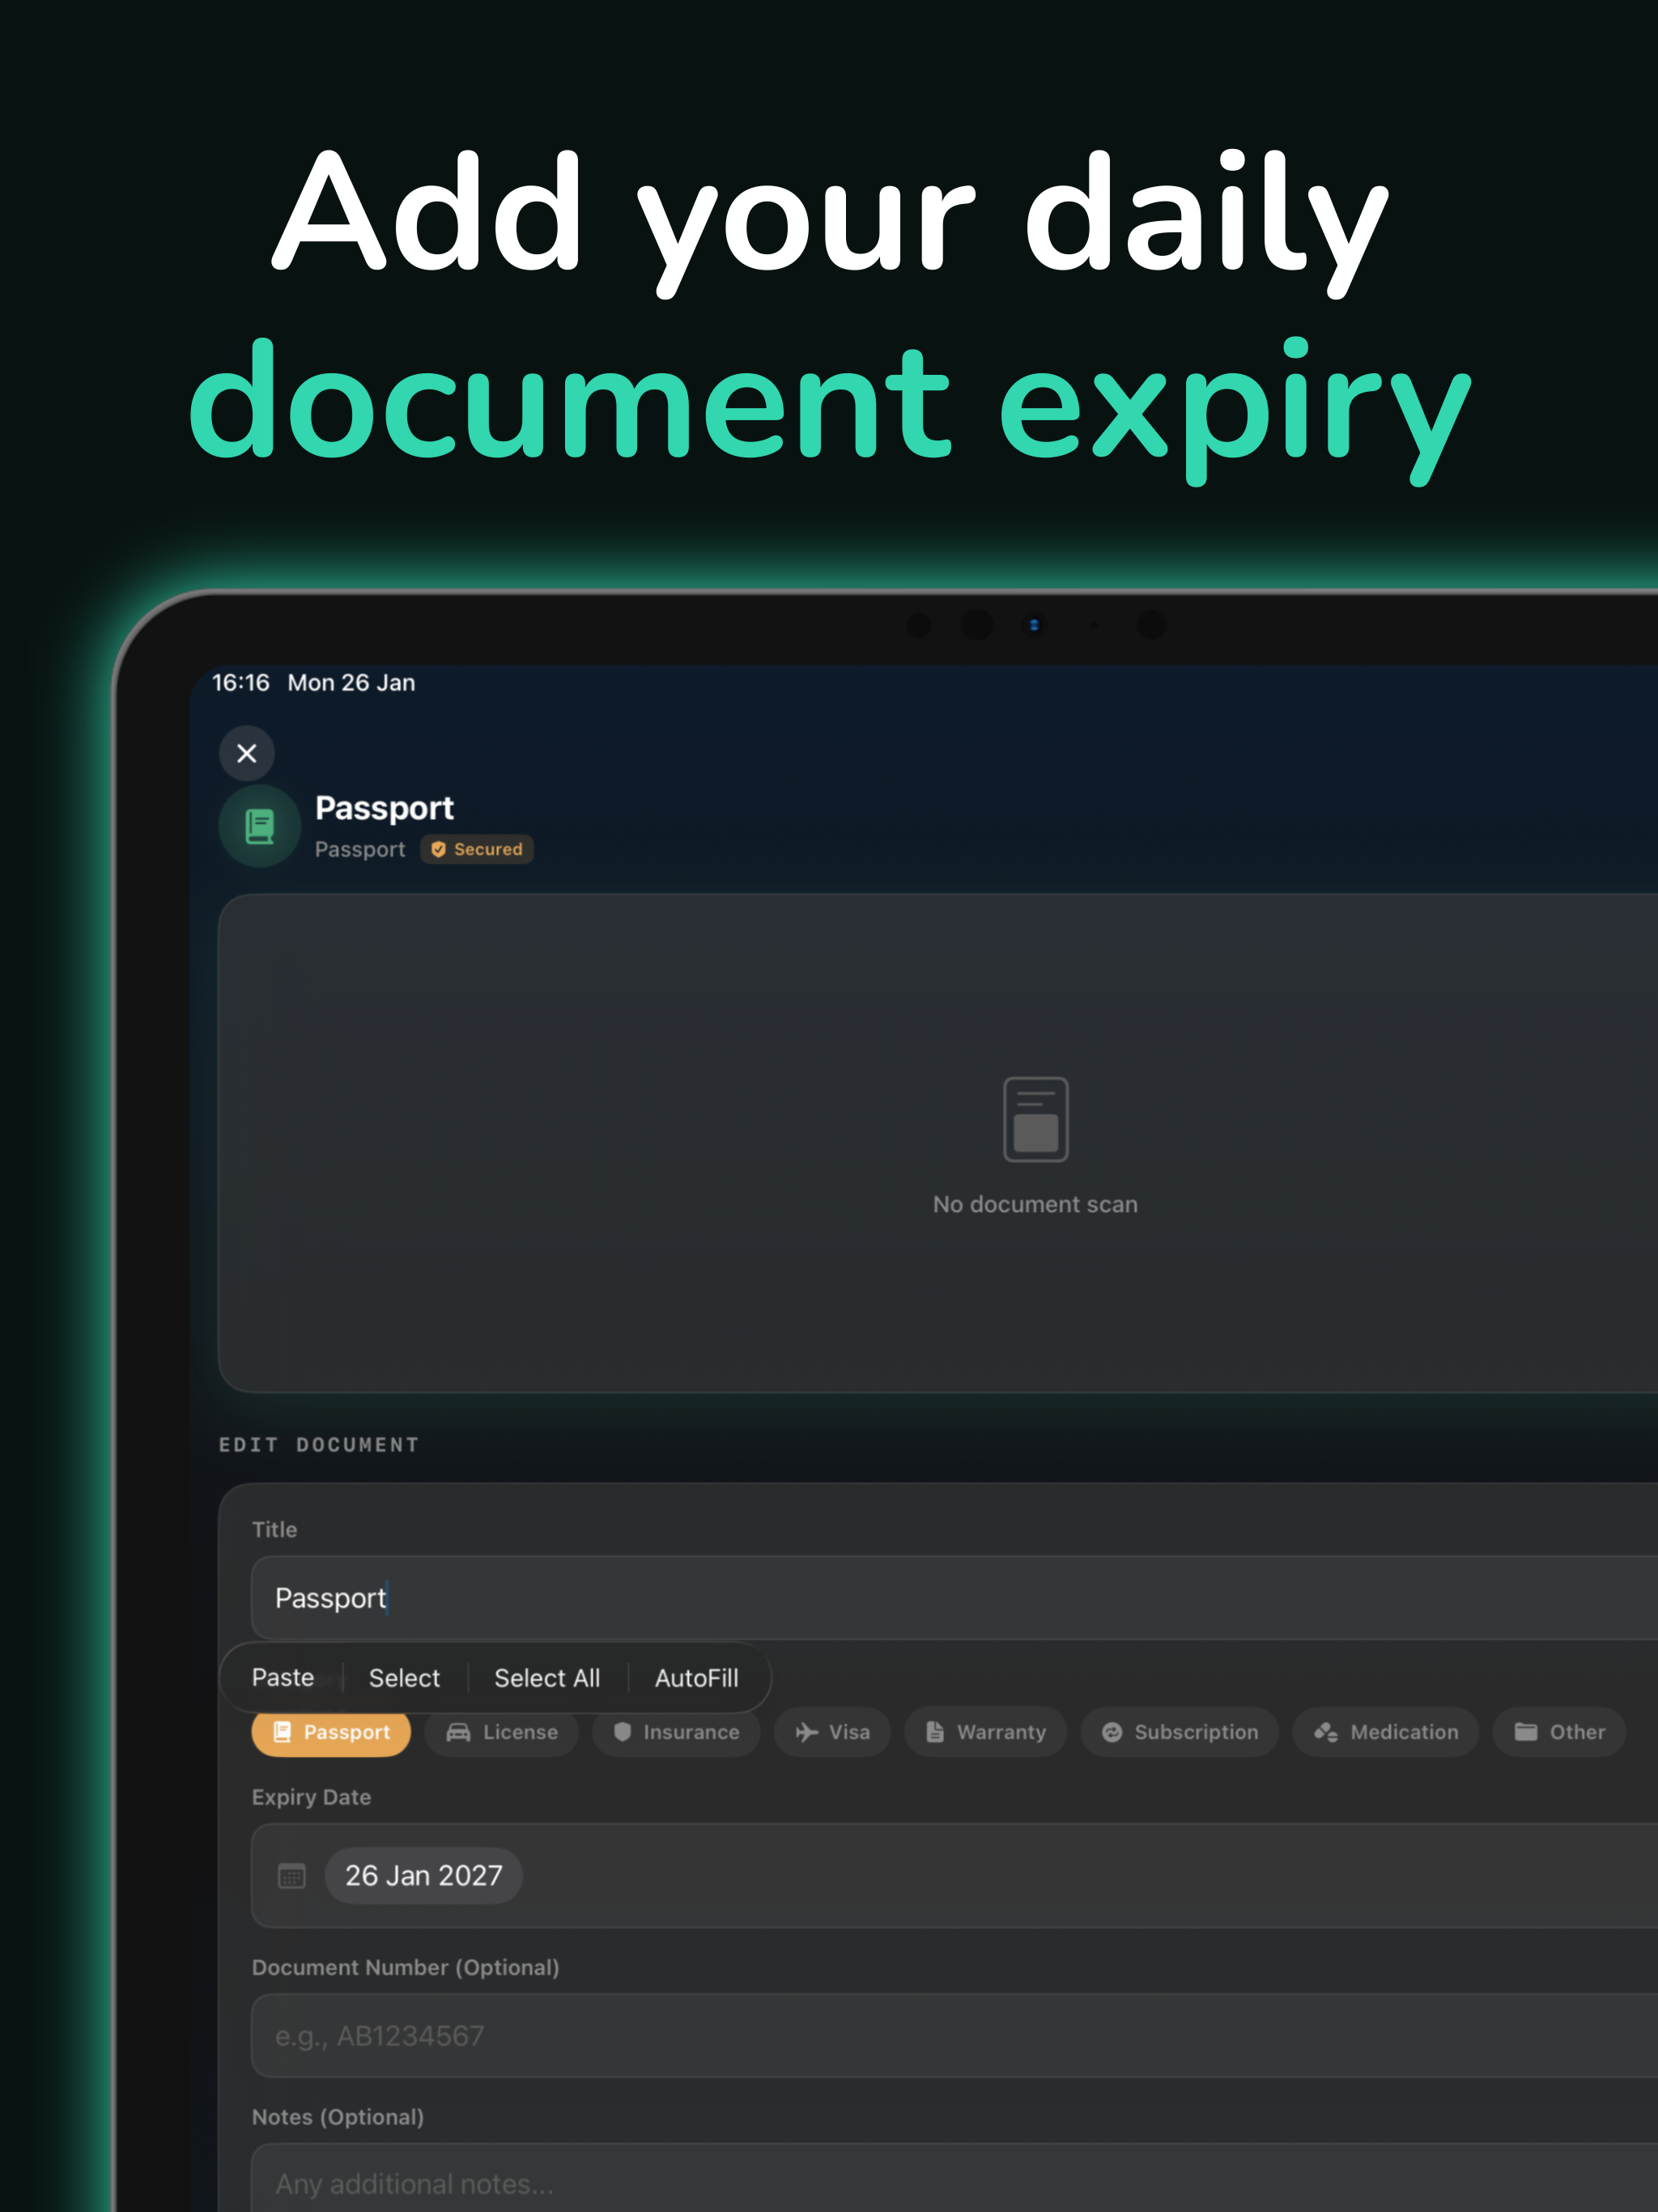This screenshot has width=1658, height=2212.
Task: Choose AutoFill from the context menu
Action: pyautogui.click(x=697, y=1677)
